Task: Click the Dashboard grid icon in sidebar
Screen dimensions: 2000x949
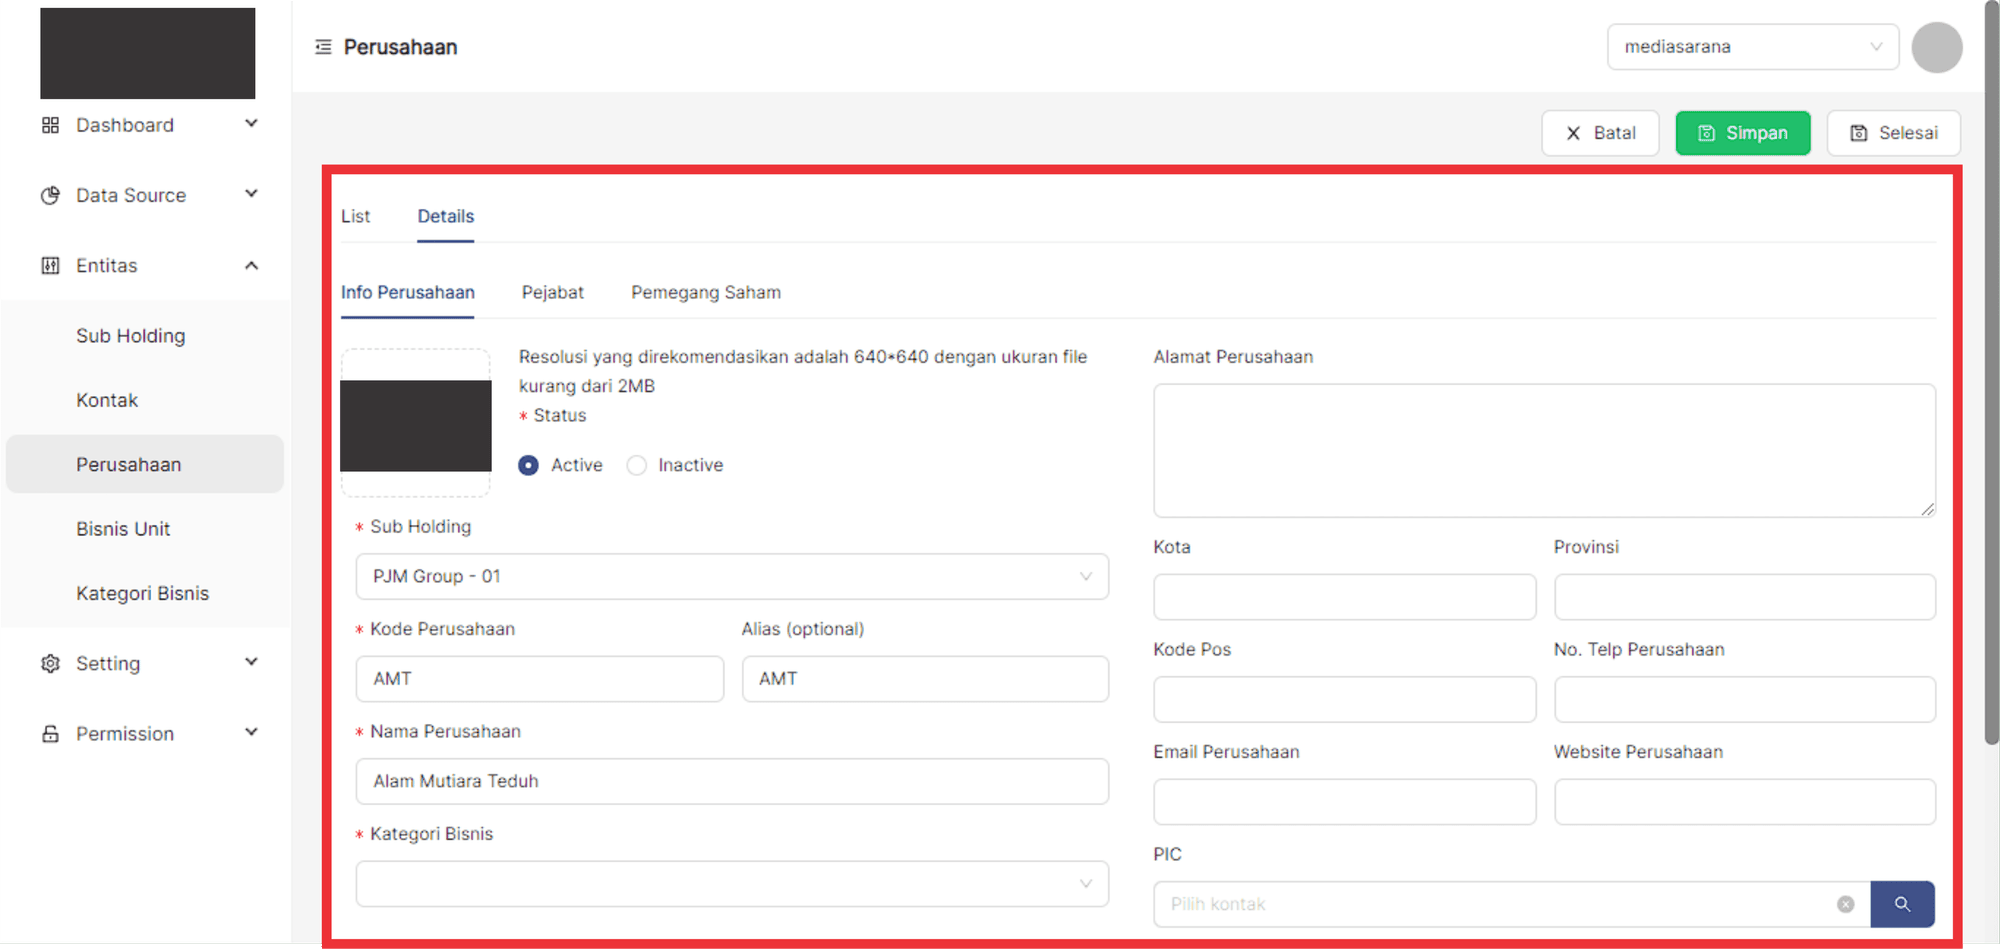Action: coord(50,125)
